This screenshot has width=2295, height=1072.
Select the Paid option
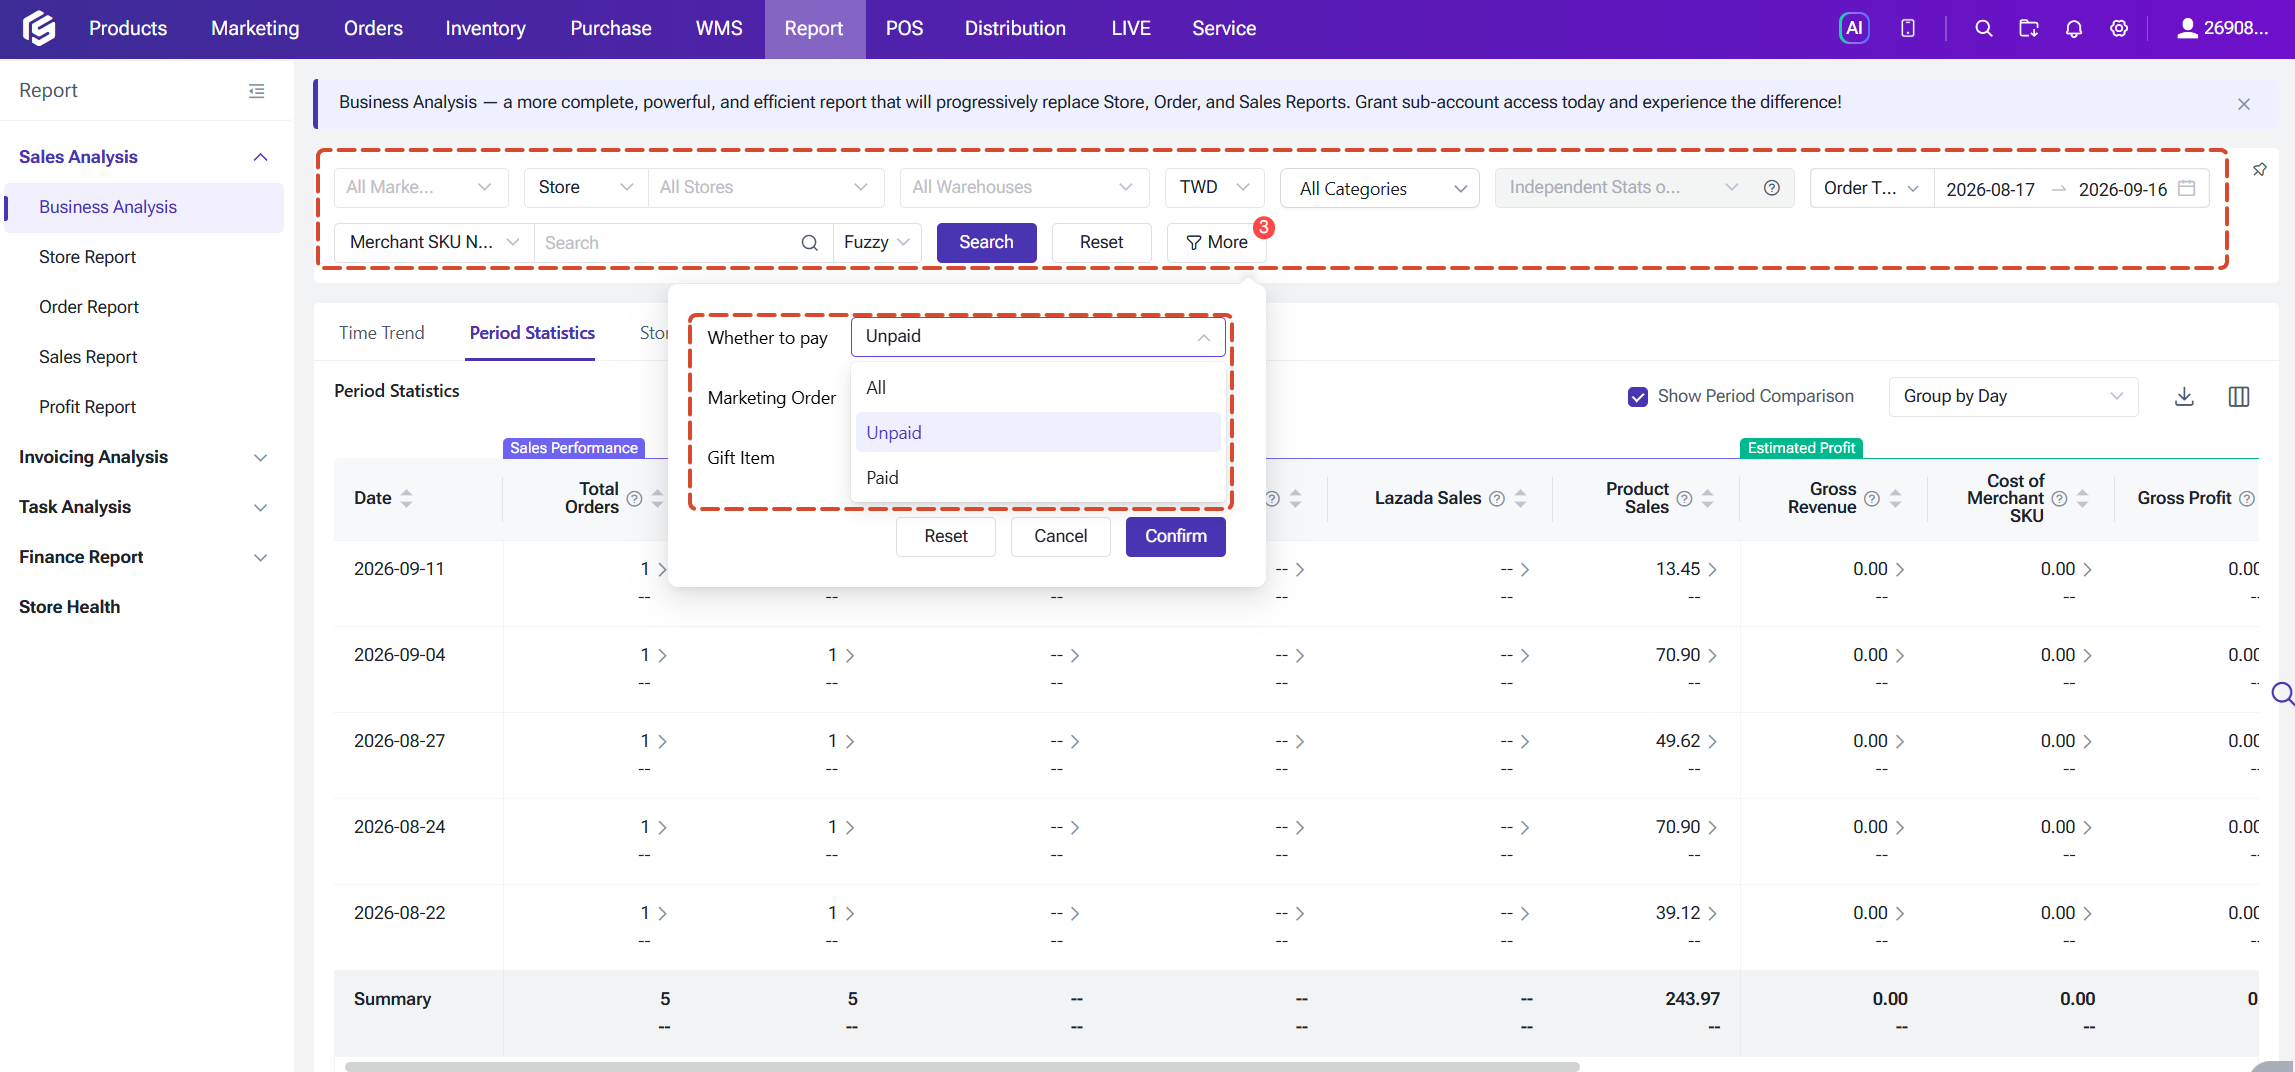coord(1038,478)
